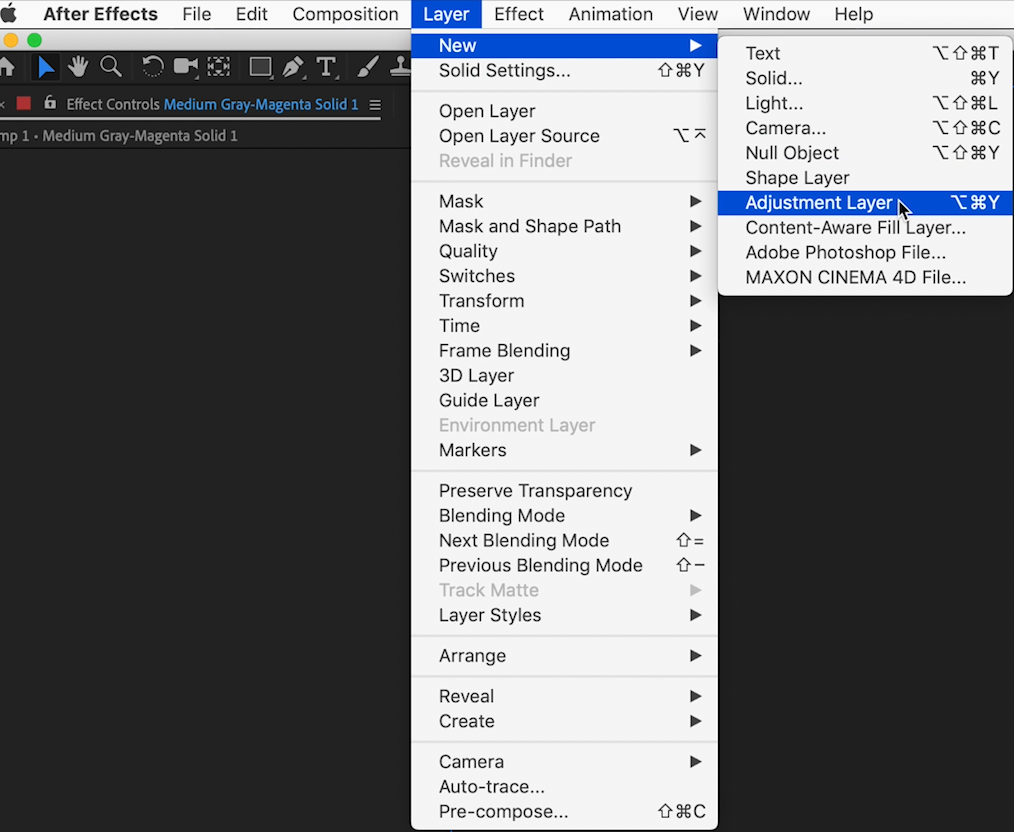The image size is (1014, 832).
Task: Open the Effect Controls panel menu
Action: tap(375, 105)
